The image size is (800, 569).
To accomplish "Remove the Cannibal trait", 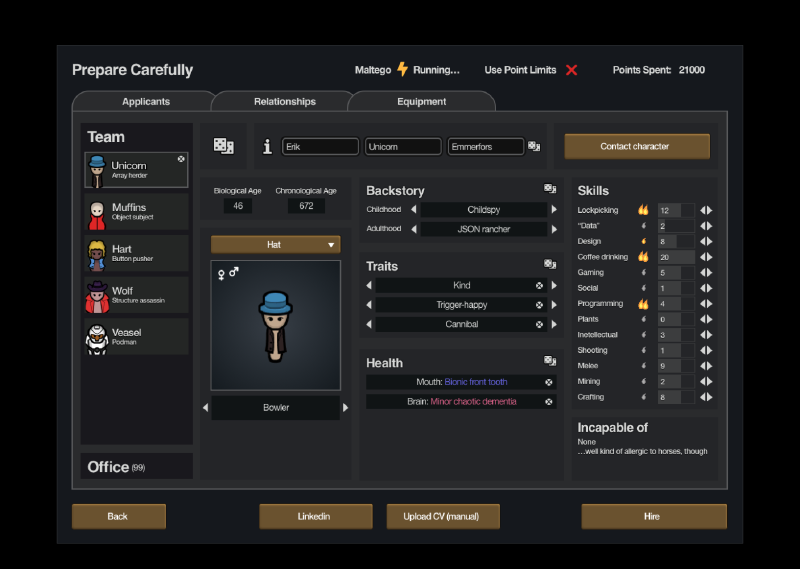I will 539,325.
